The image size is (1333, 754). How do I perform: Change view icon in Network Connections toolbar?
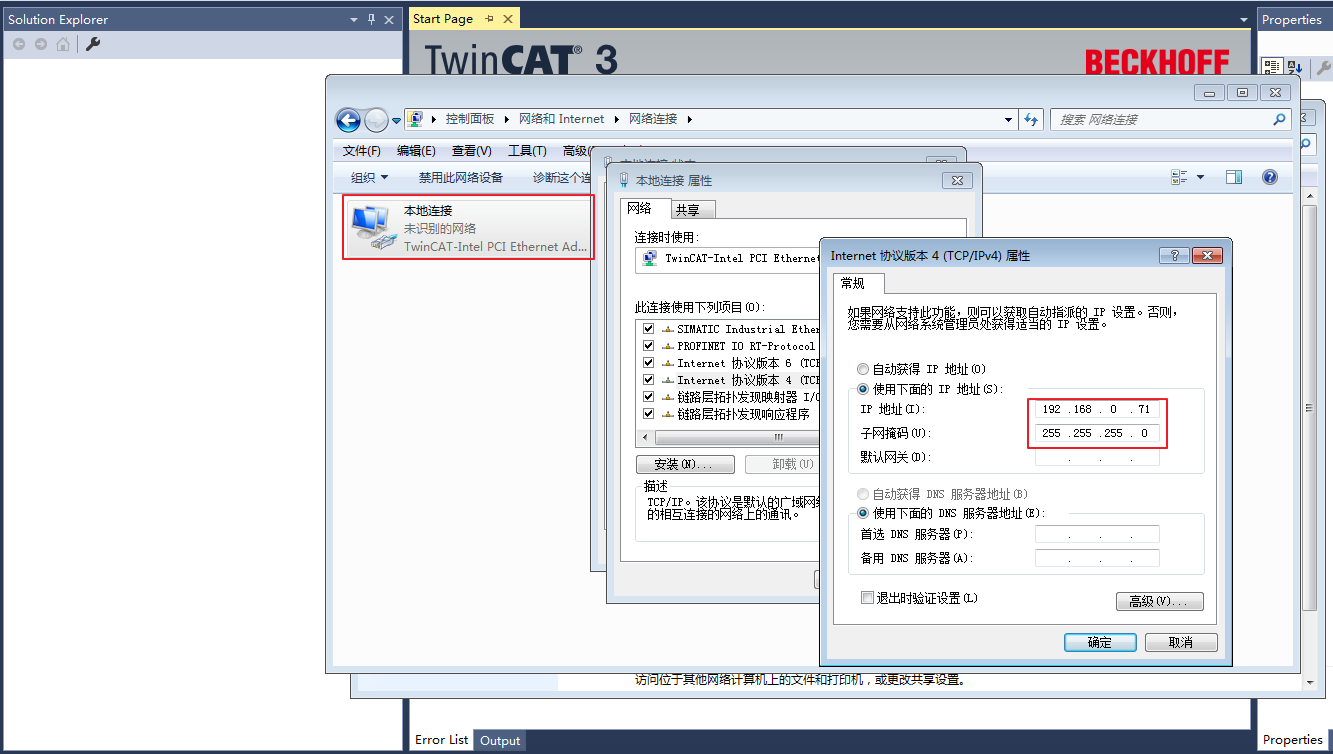click(1179, 177)
